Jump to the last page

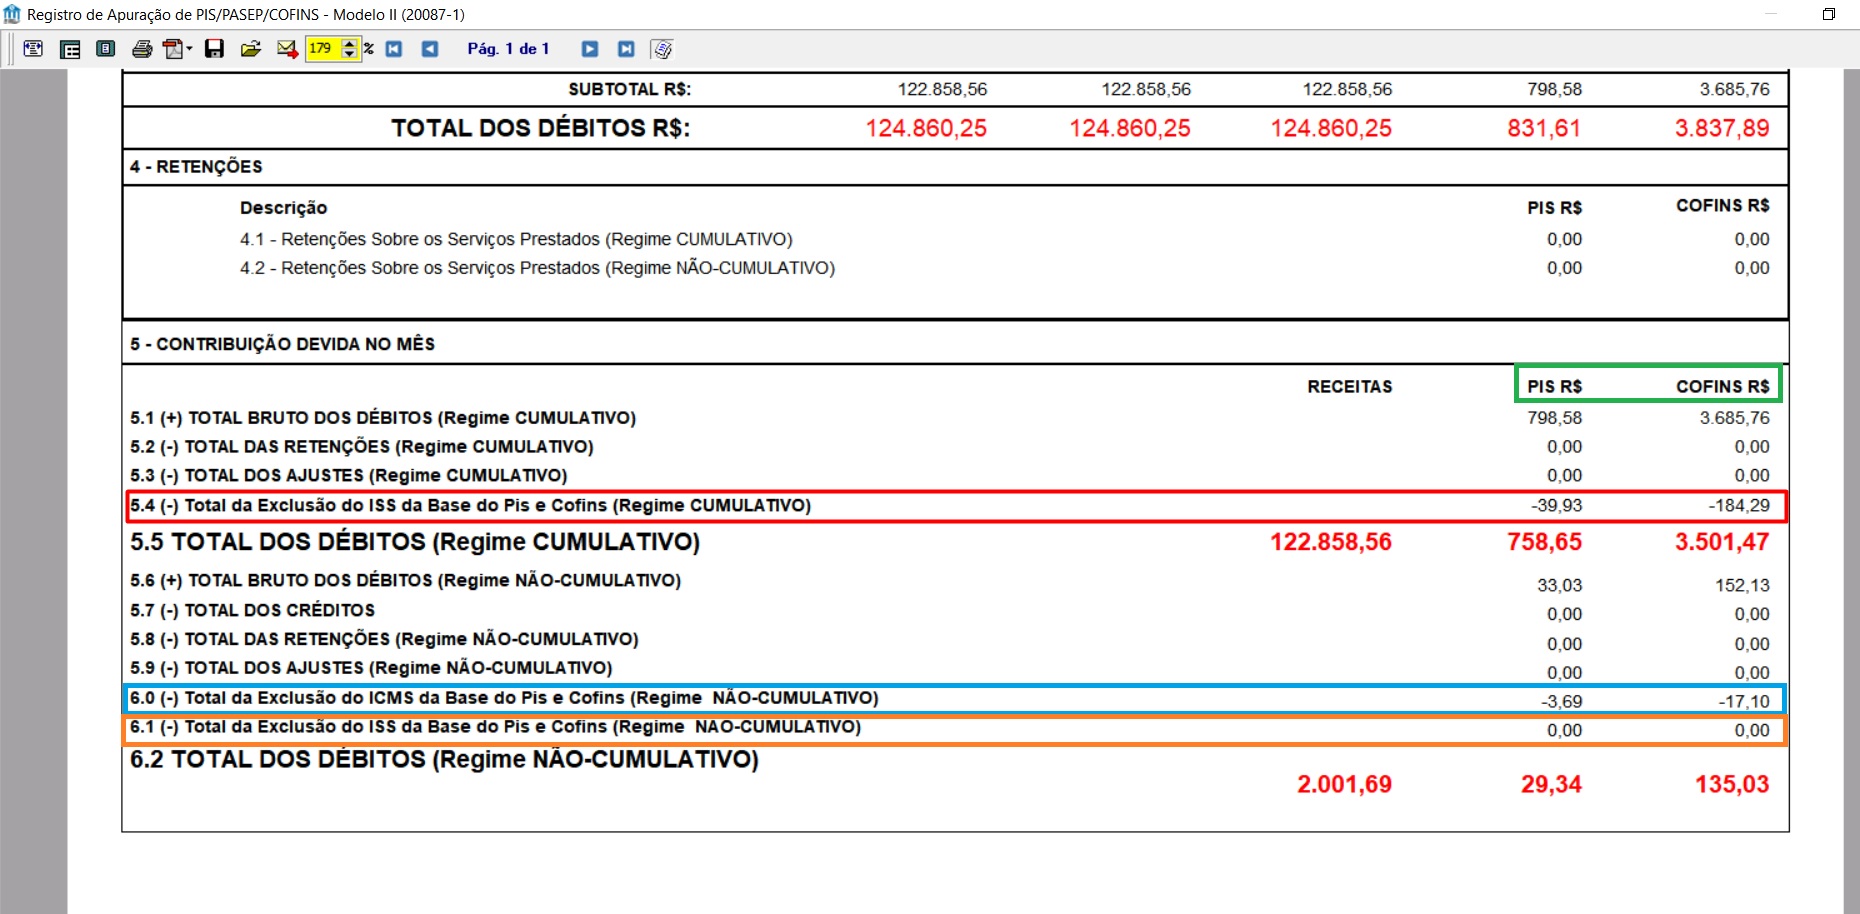(626, 49)
